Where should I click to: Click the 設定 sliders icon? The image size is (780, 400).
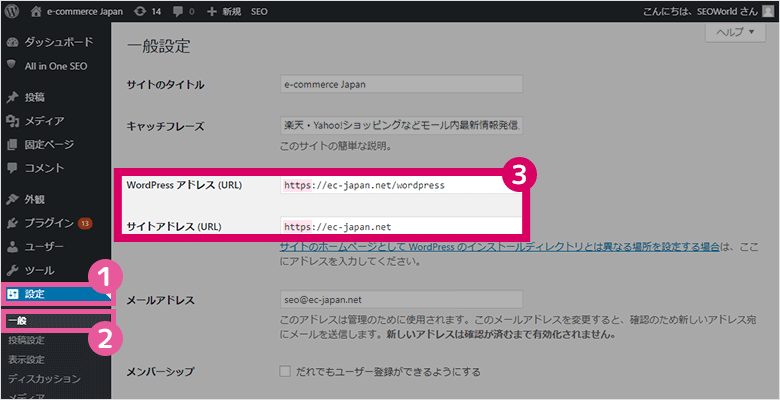pyautogui.click(x=13, y=295)
